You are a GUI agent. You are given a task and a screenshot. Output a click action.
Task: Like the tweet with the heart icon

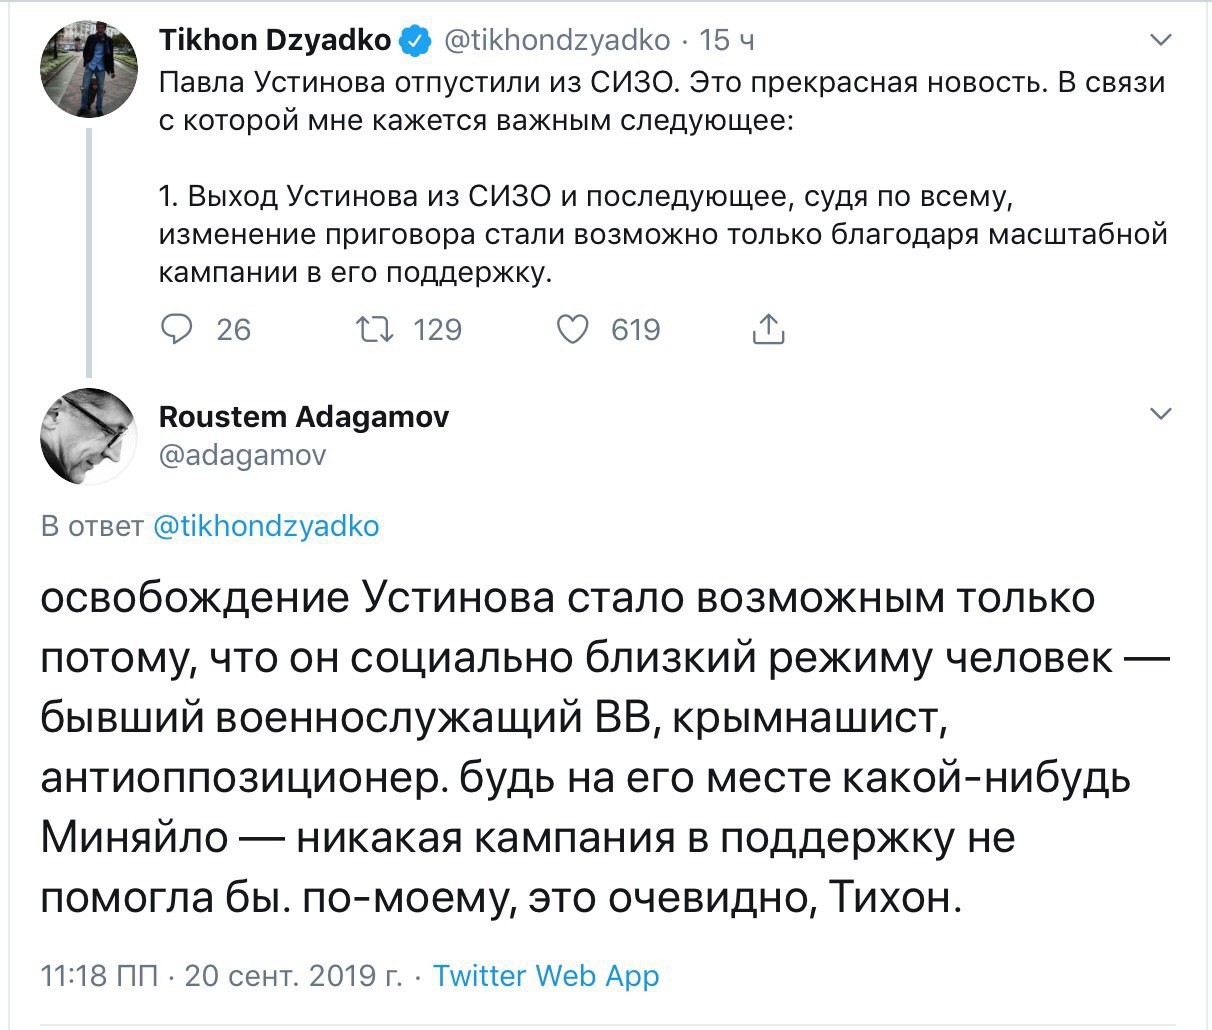pos(573,329)
